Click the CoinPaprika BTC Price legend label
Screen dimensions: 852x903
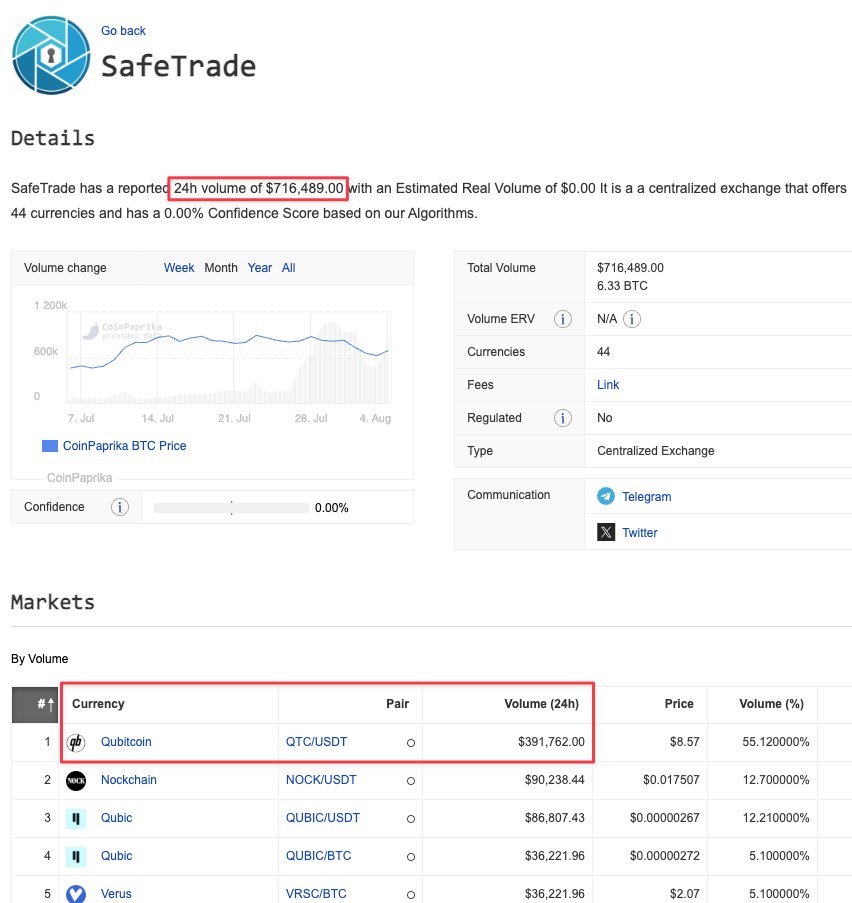coord(124,446)
